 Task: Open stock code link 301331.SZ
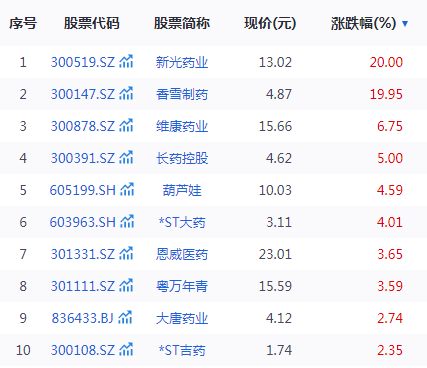83,254
